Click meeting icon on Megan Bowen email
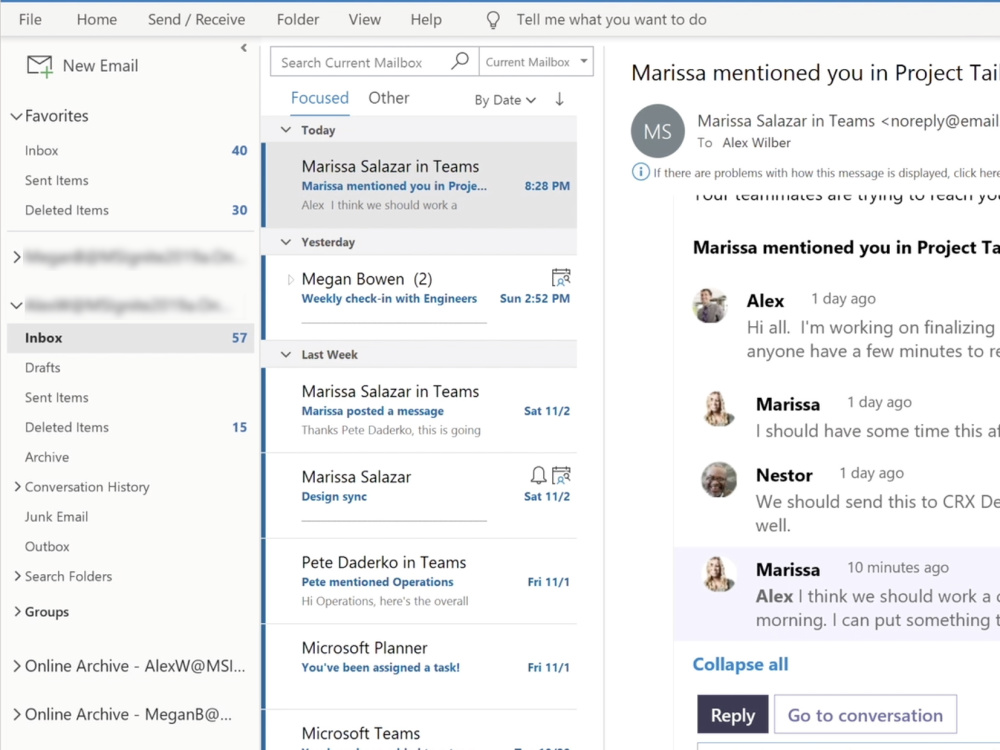The image size is (1000, 750). coord(561,278)
